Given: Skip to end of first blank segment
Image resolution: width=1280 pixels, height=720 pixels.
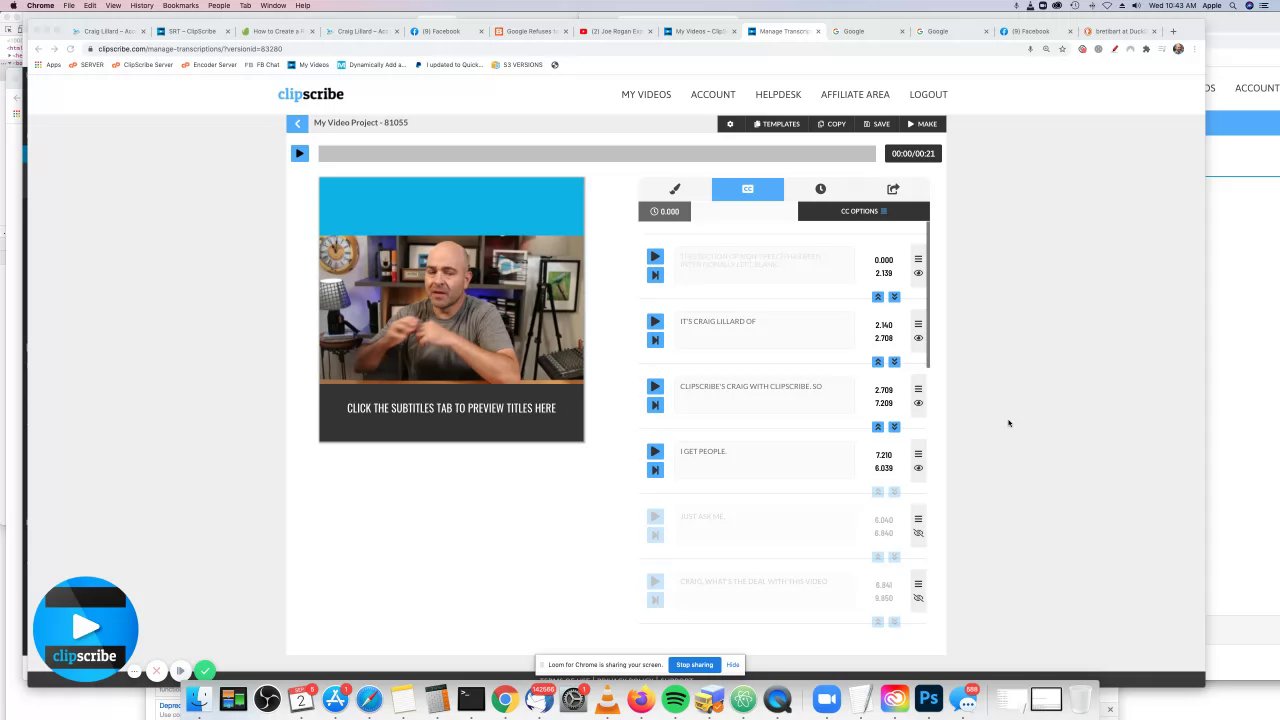Looking at the screenshot, I should (655, 275).
